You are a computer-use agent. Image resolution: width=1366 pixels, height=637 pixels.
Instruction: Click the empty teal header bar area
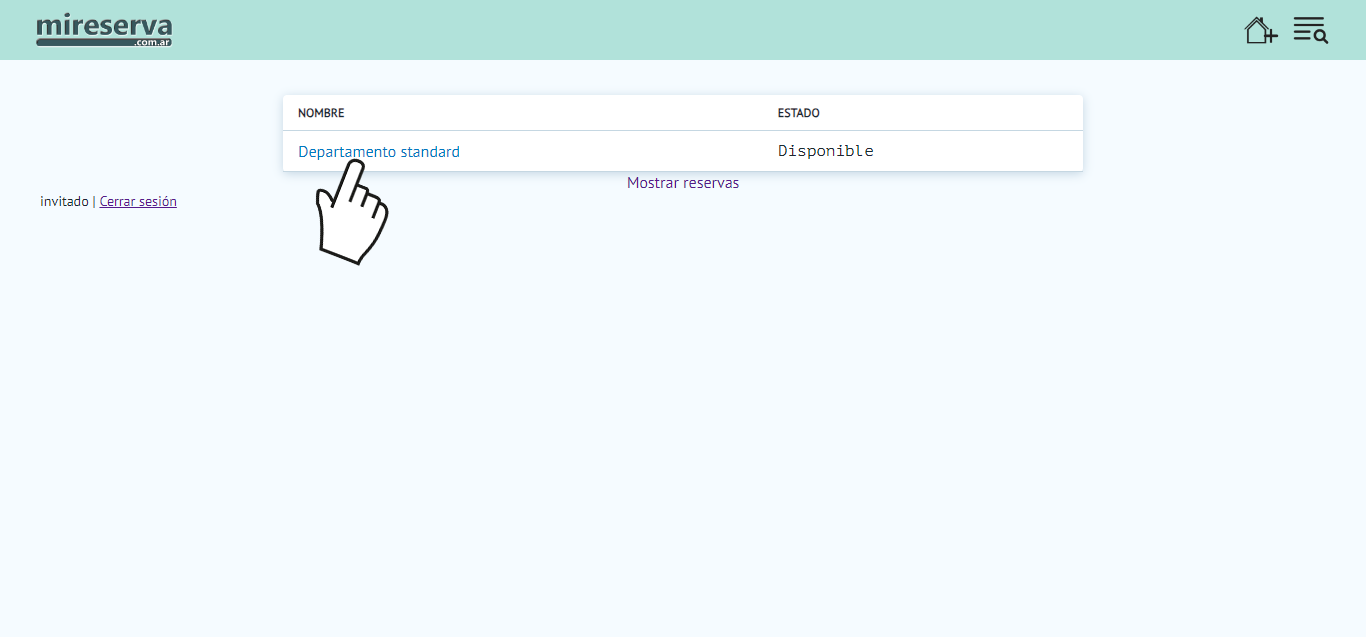coord(700,30)
